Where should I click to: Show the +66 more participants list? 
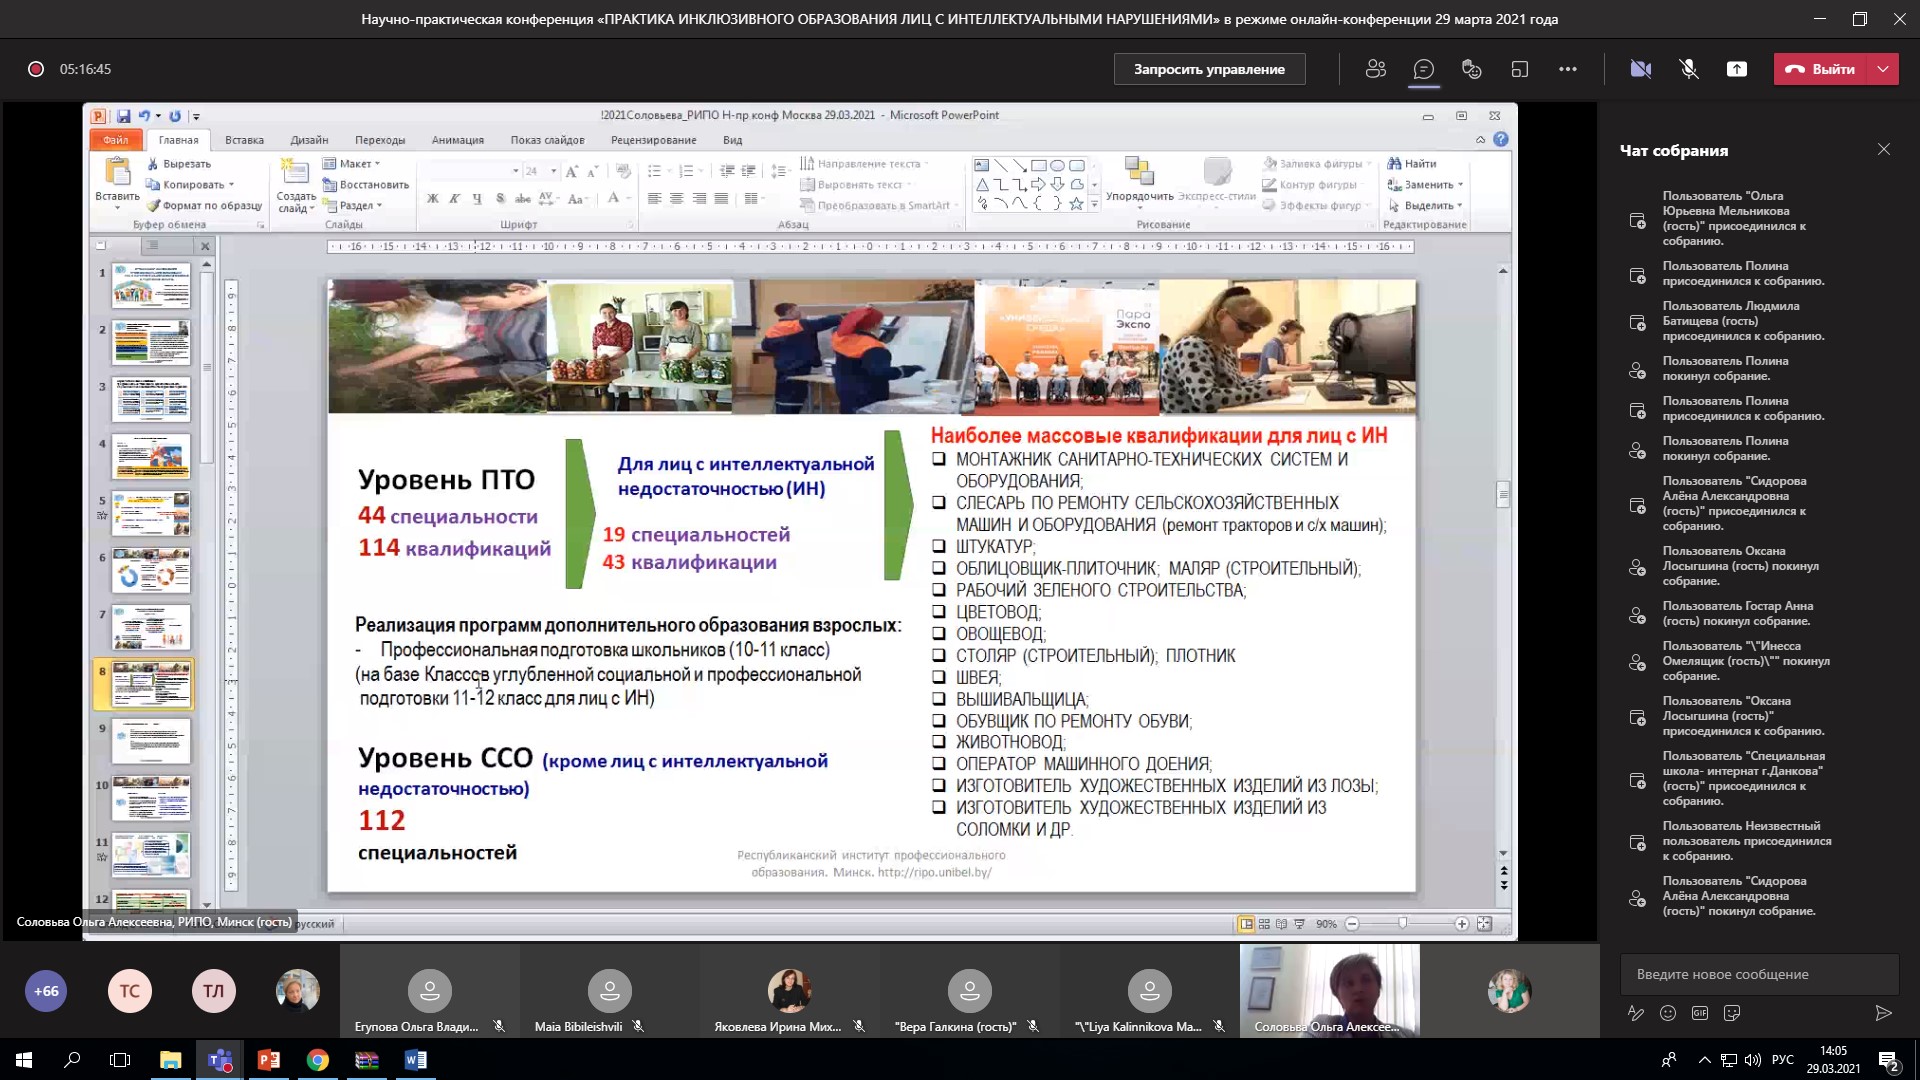click(46, 991)
